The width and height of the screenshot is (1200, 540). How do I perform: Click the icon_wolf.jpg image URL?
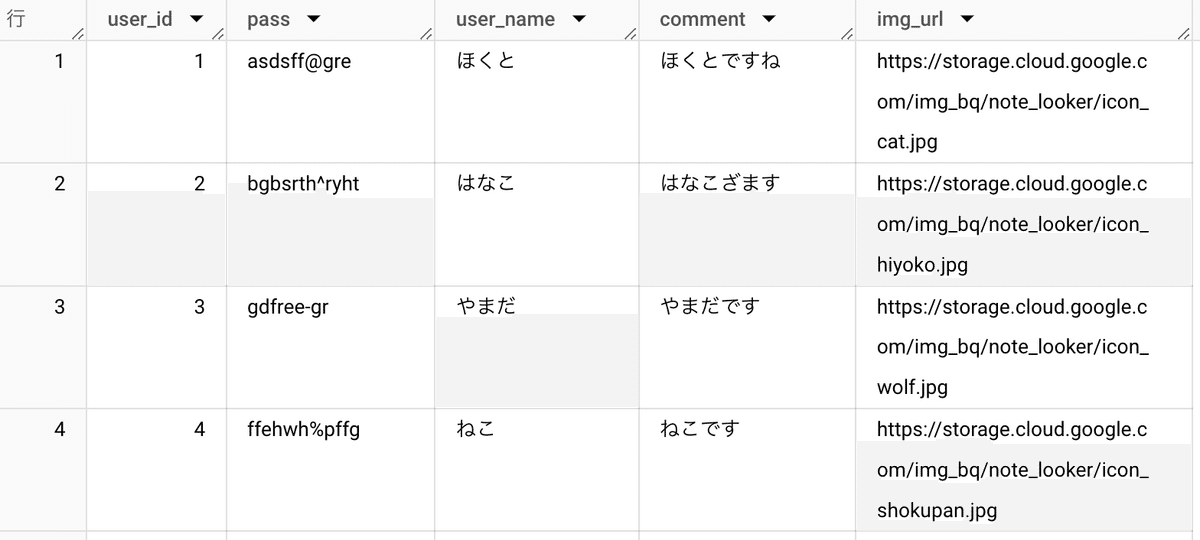click(x=1012, y=347)
